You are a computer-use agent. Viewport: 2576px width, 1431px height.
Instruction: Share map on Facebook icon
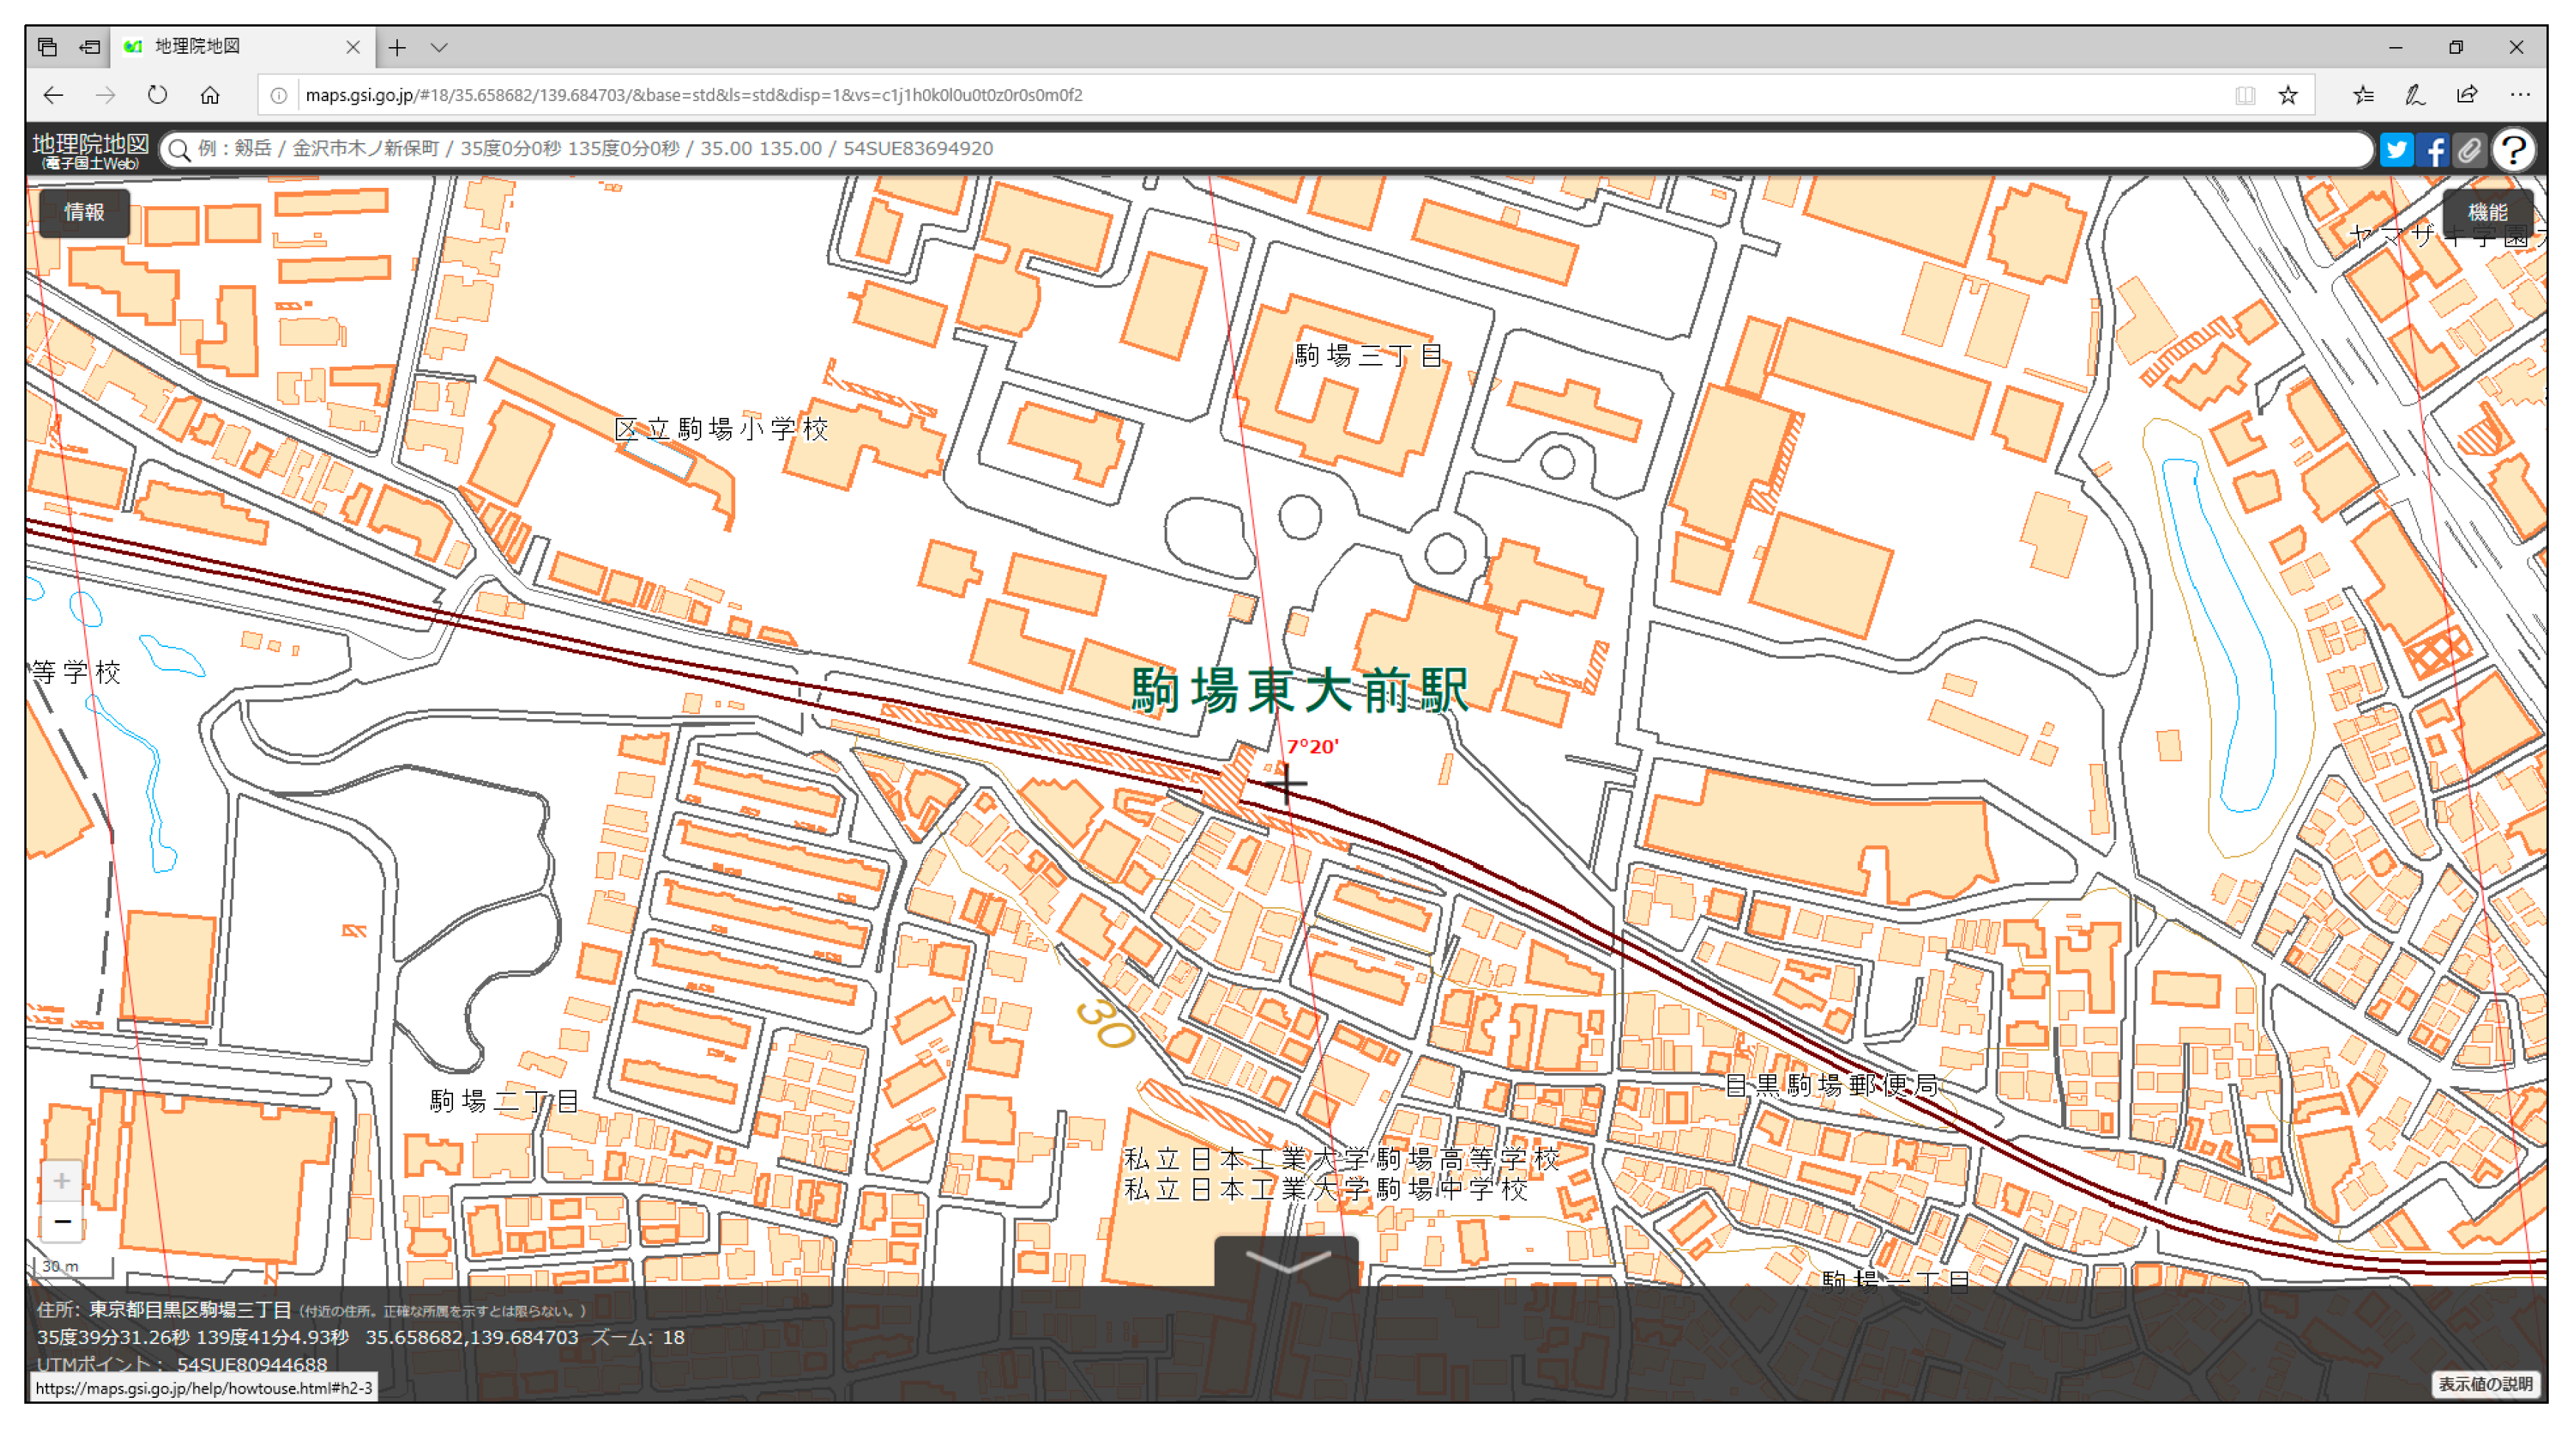[2432, 150]
